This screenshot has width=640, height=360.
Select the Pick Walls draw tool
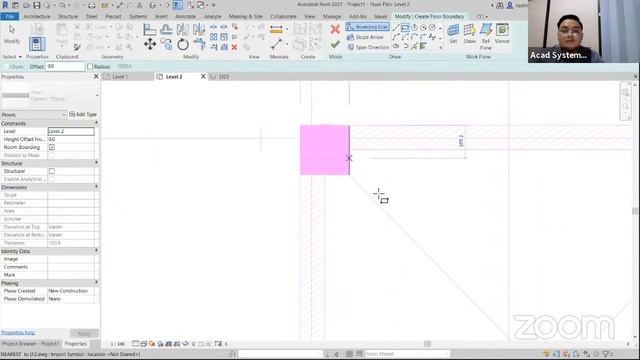[423, 46]
